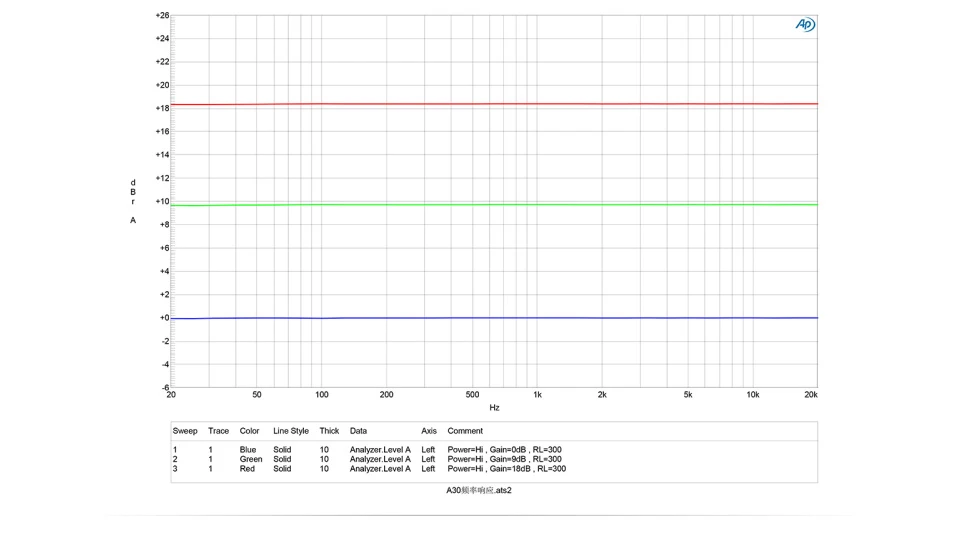Screen dimensions: 956x550
Task: Click the '1k' frequency tick label
Action: [537, 395]
